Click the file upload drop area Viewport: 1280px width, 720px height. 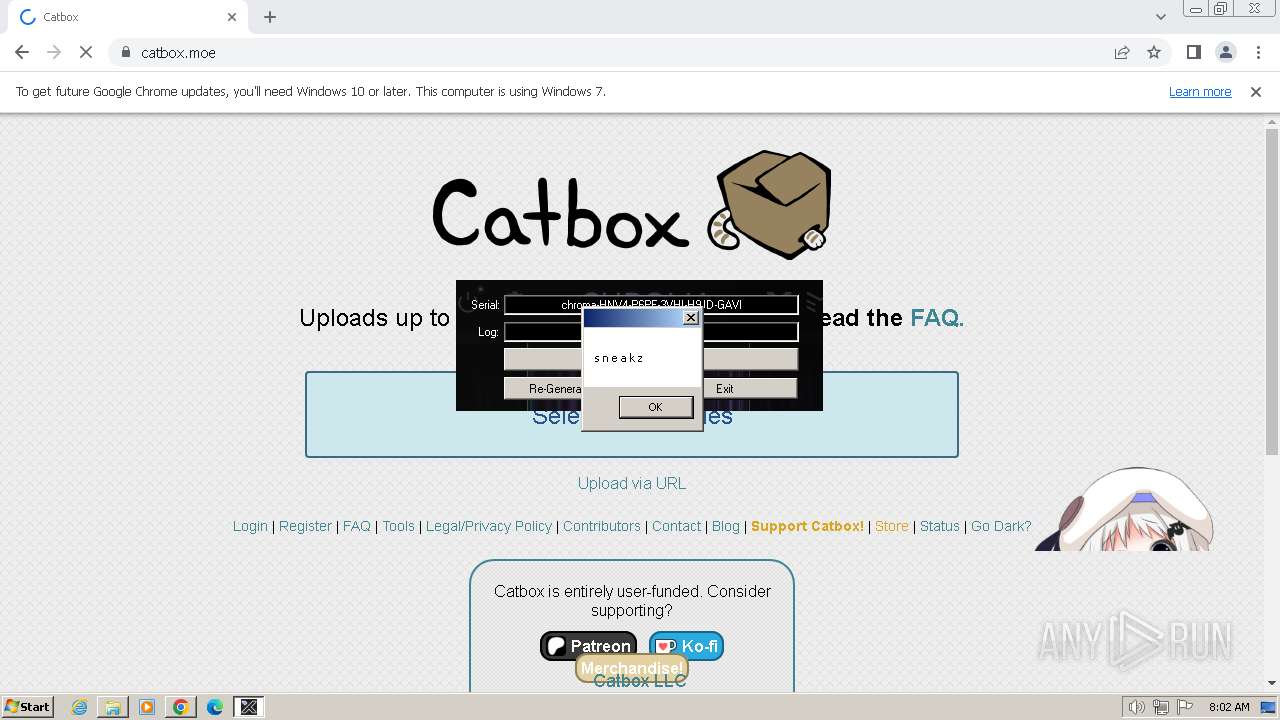point(632,414)
